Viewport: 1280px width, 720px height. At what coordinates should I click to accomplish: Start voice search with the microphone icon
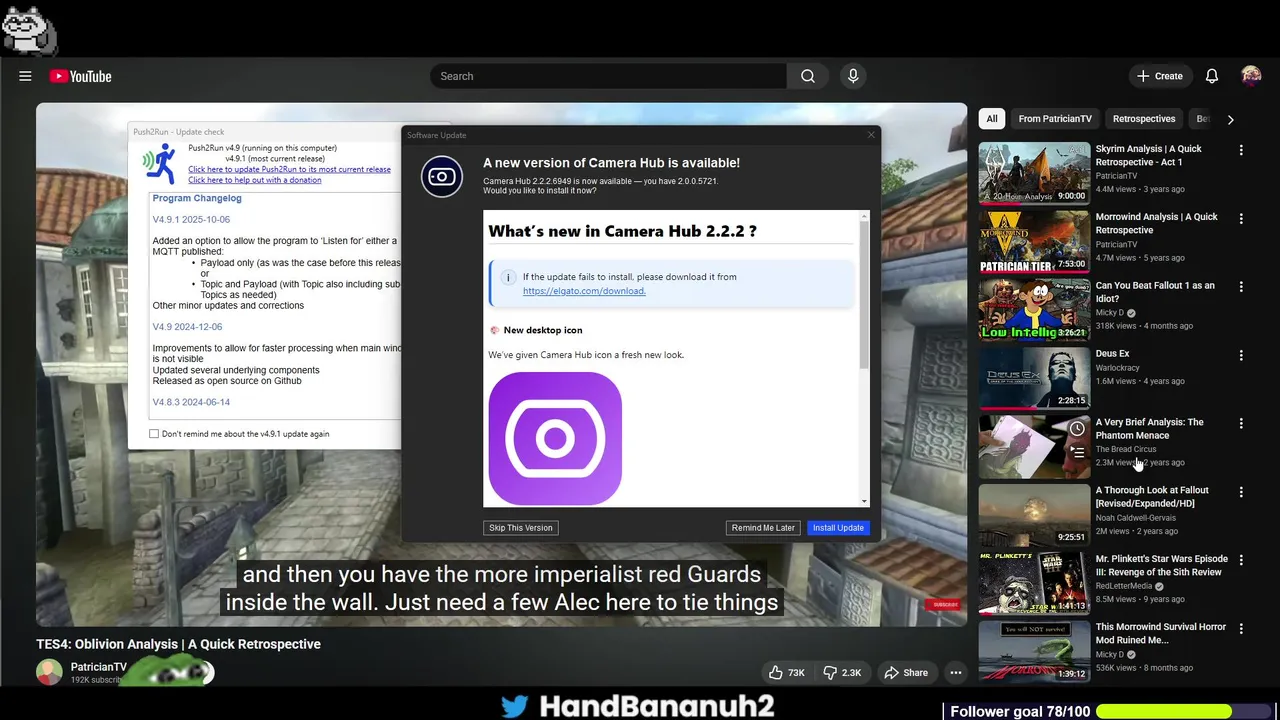[853, 76]
